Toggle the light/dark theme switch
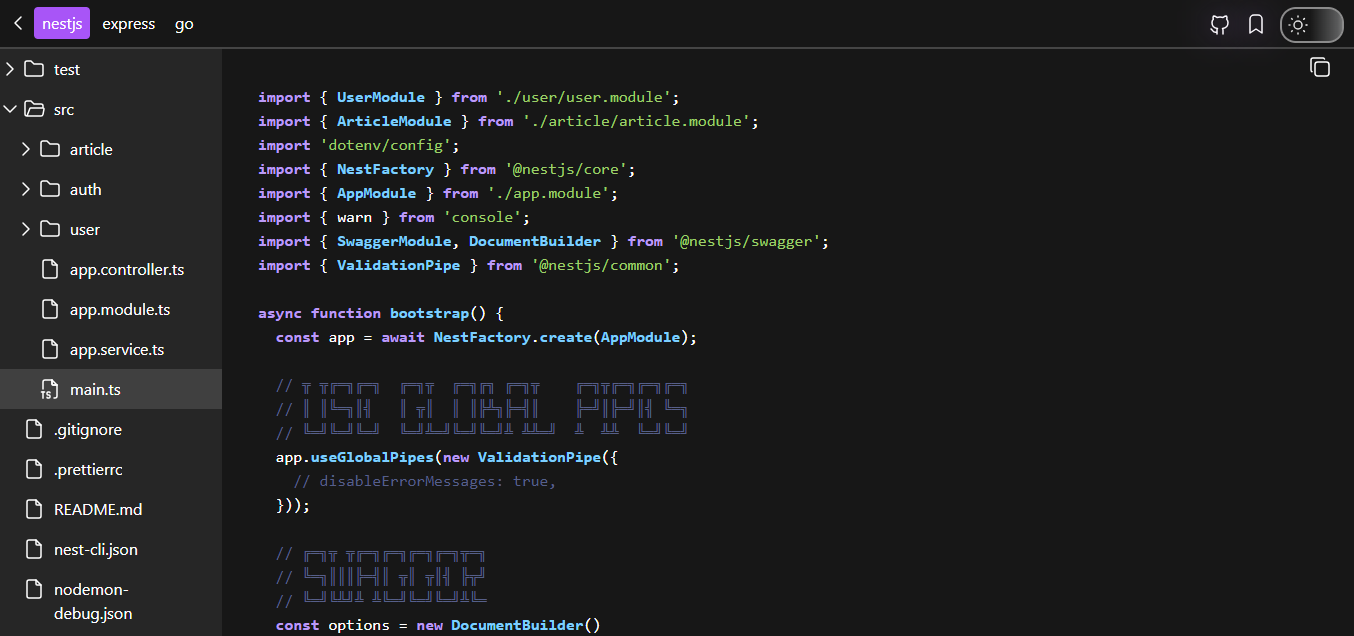 point(1311,25)
